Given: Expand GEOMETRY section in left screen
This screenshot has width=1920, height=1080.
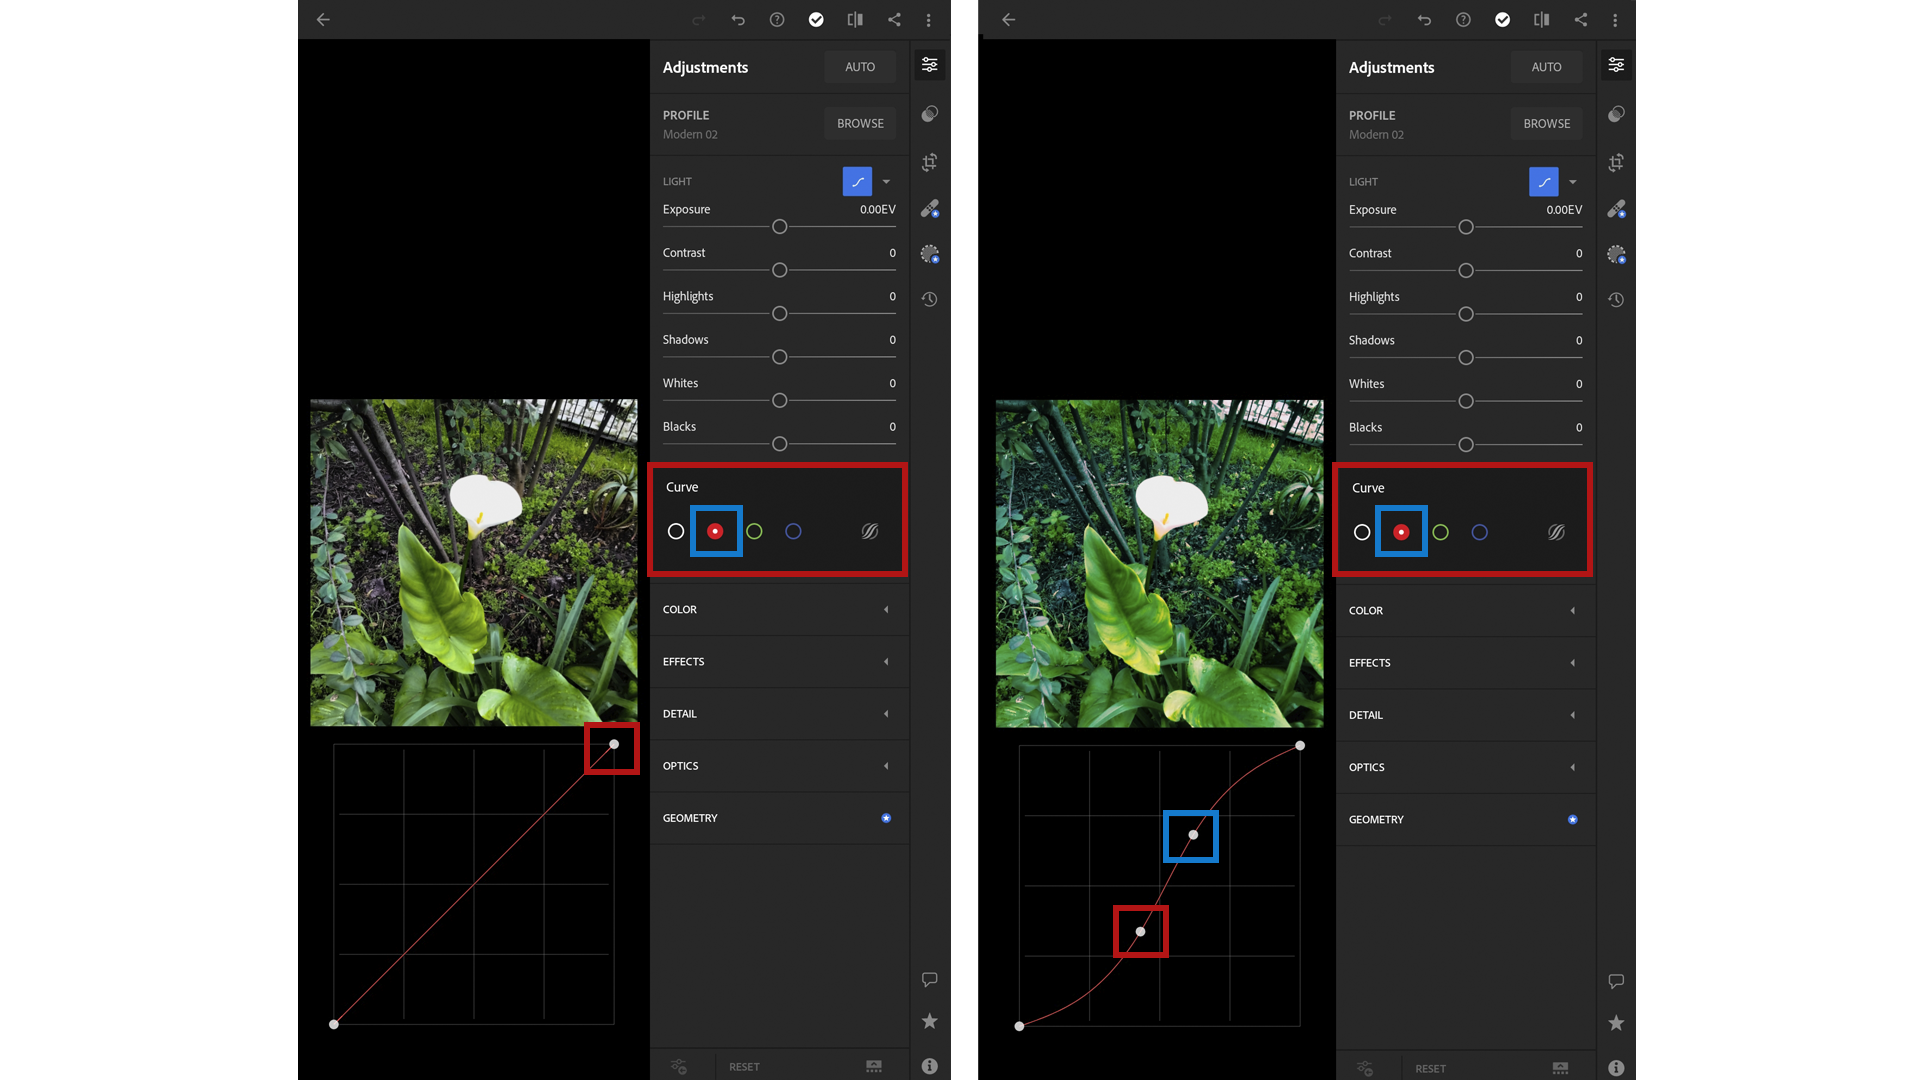Looking at the screenshot, I should point(779,818).
